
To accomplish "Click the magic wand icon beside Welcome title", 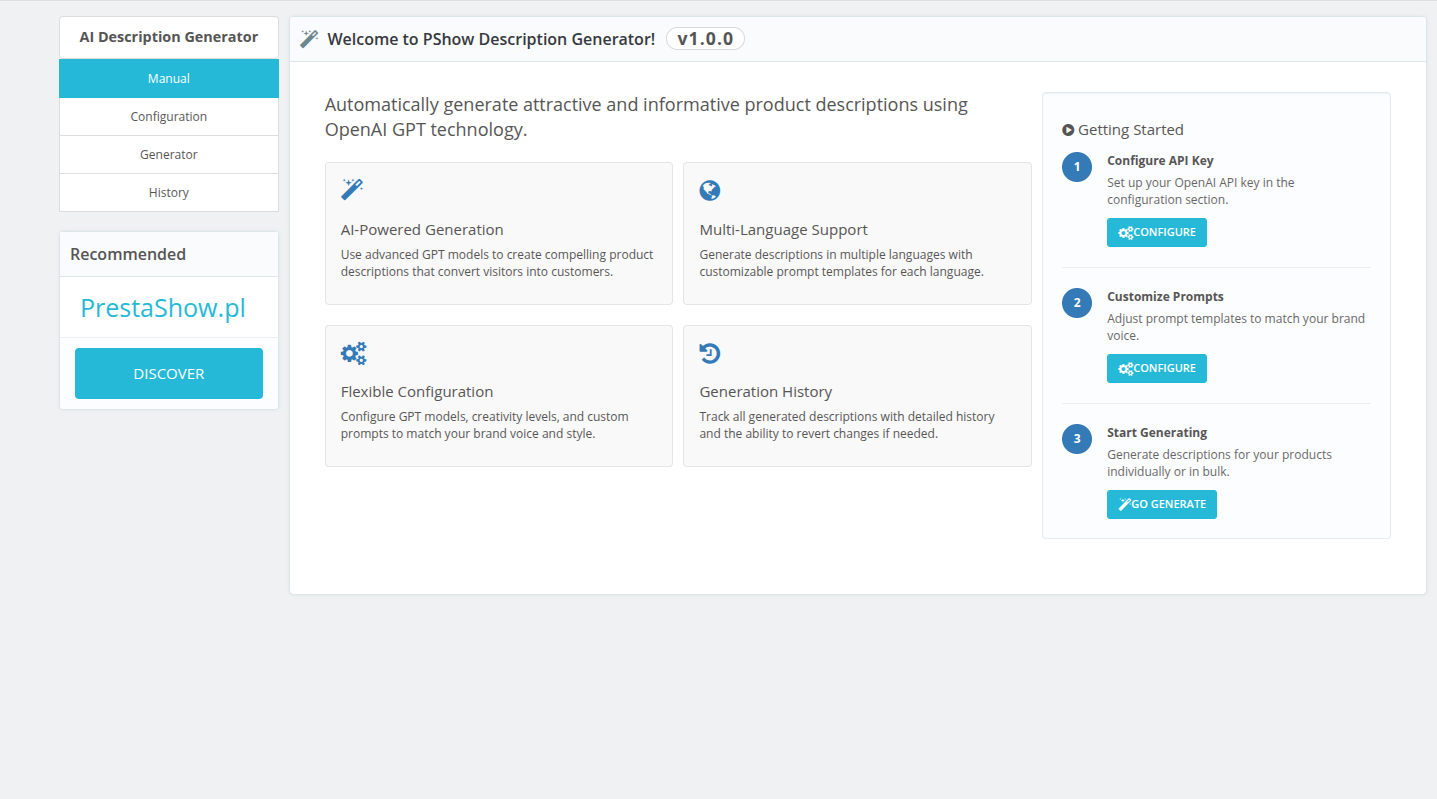I will [309, 39].
